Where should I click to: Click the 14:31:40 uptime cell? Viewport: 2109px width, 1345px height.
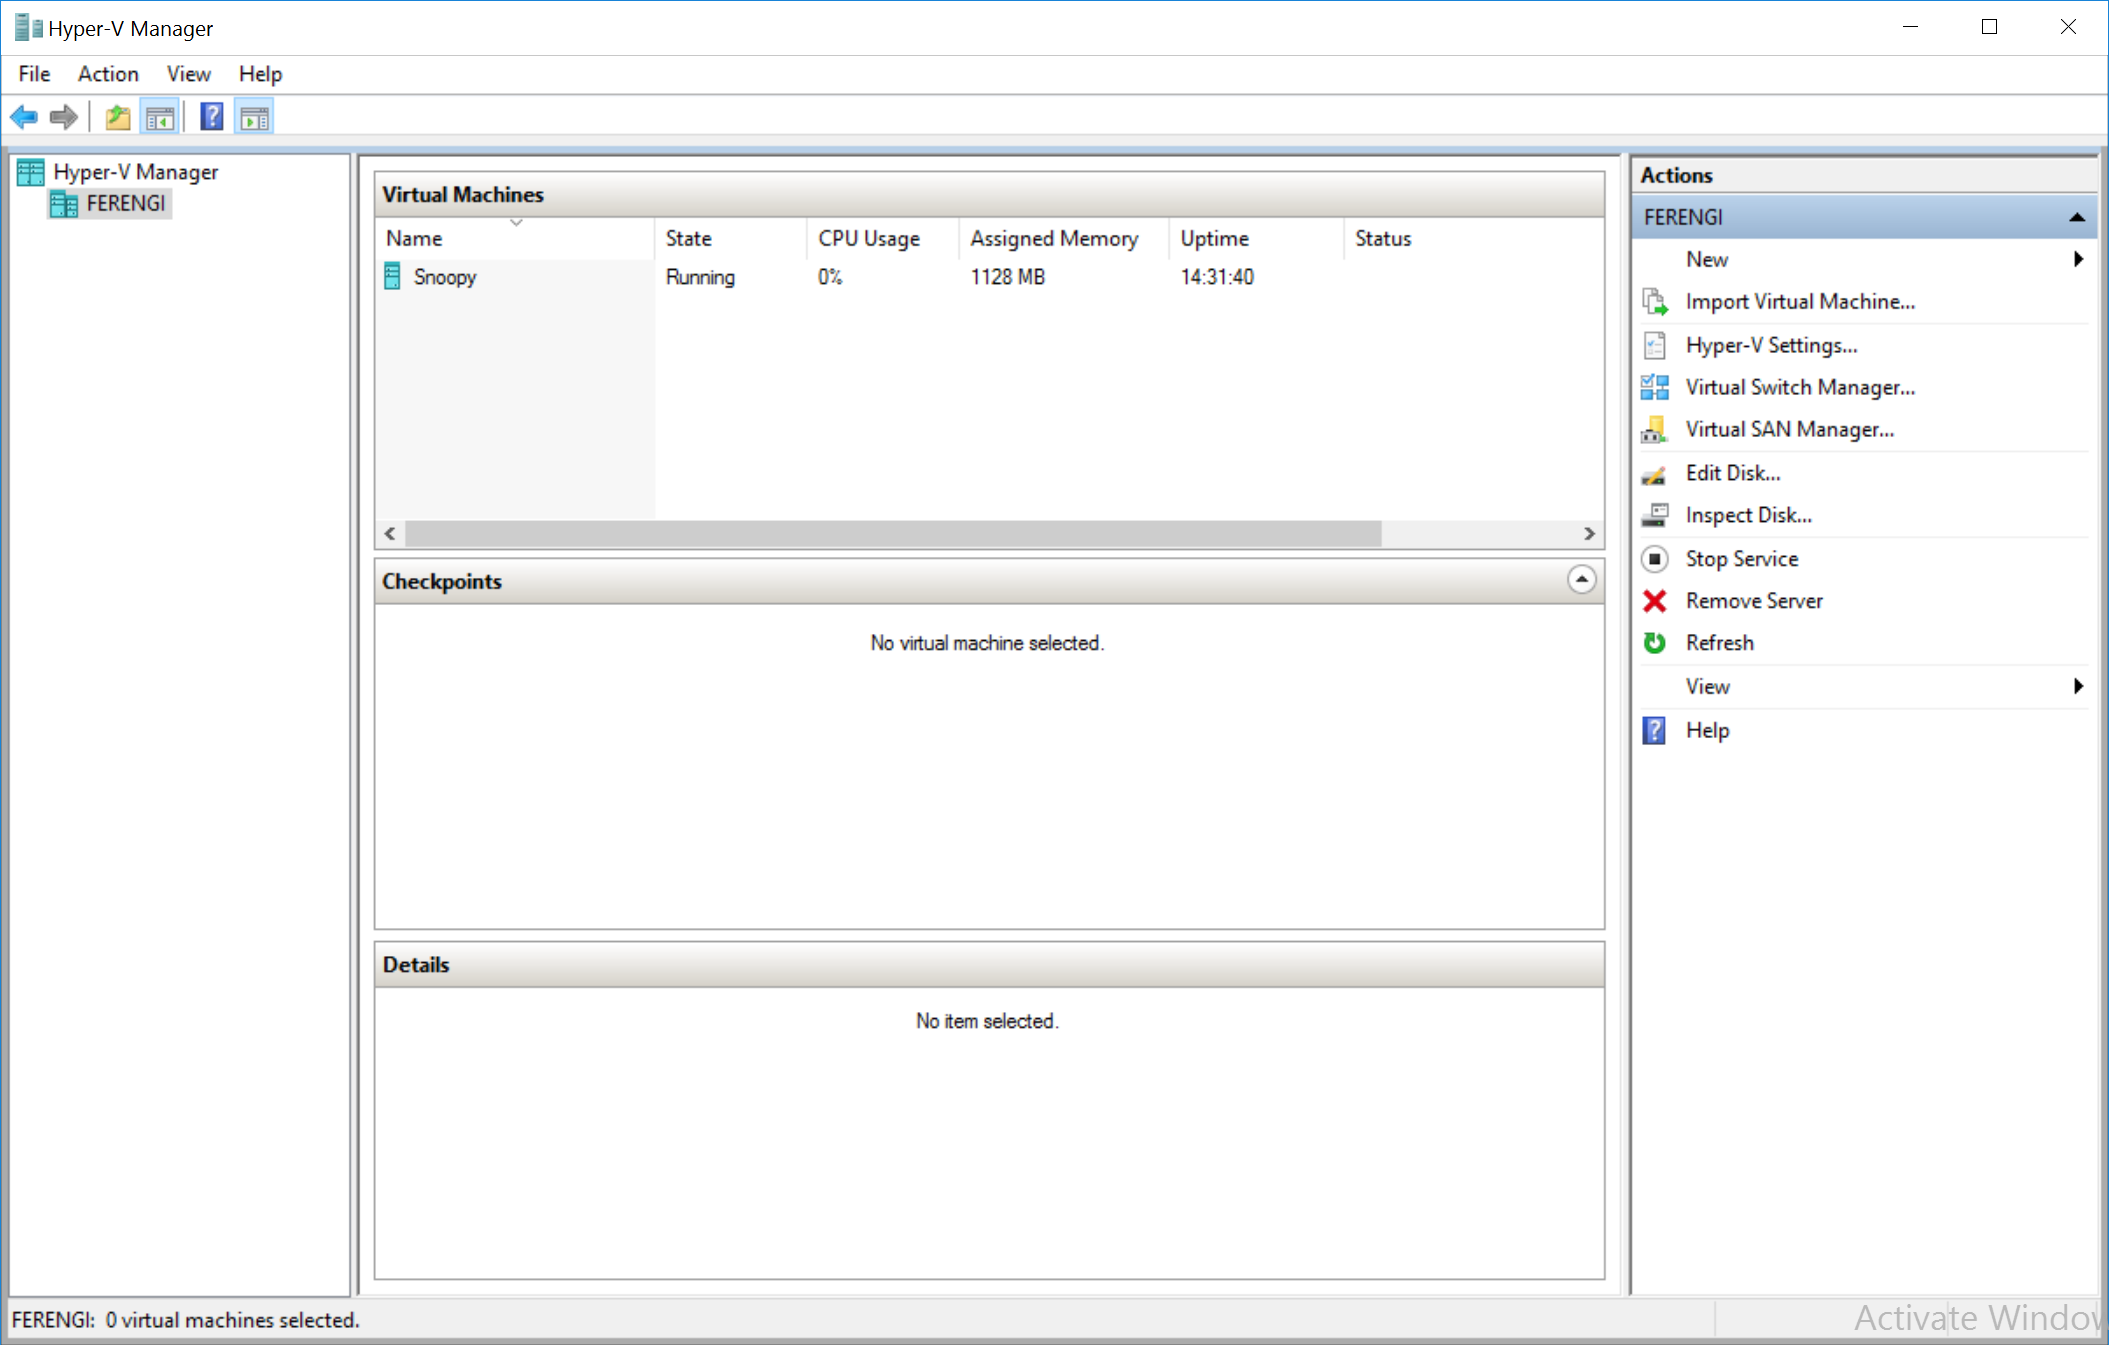1217,277
